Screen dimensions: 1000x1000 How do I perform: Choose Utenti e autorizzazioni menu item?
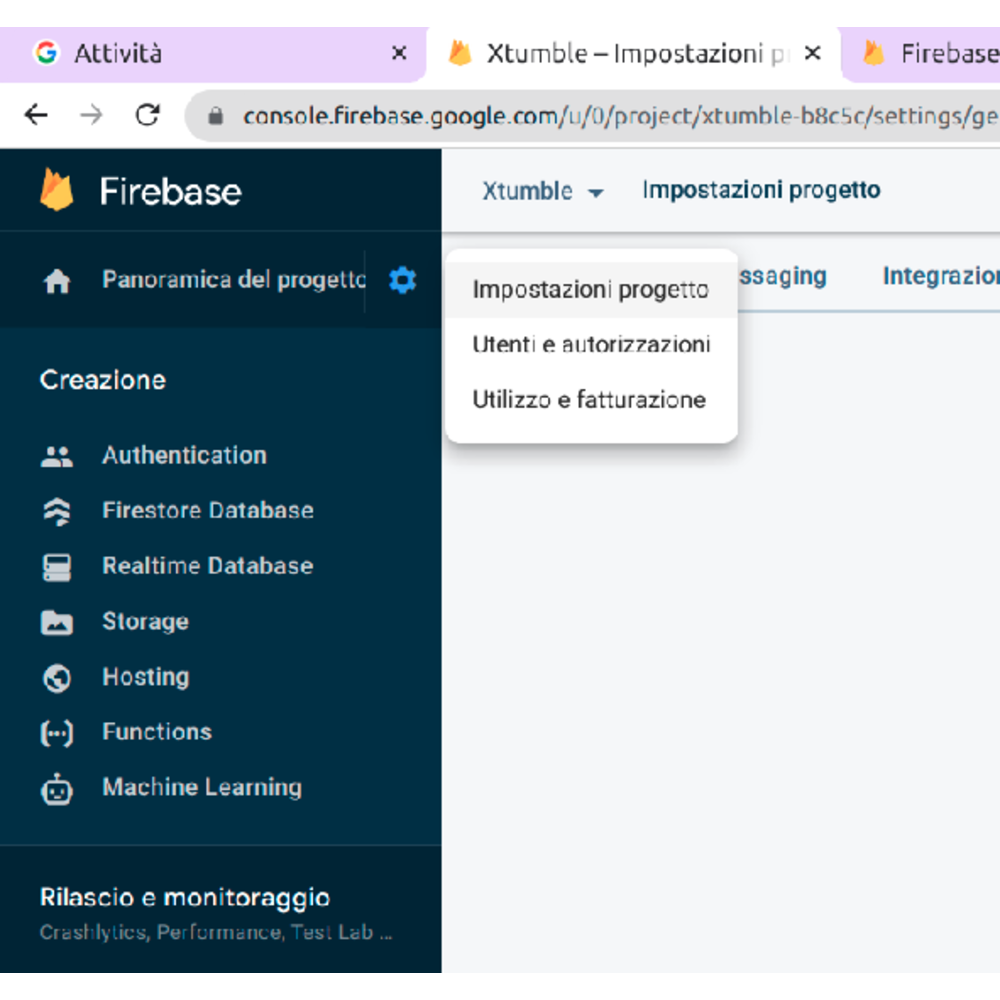(x=591, y=345)
